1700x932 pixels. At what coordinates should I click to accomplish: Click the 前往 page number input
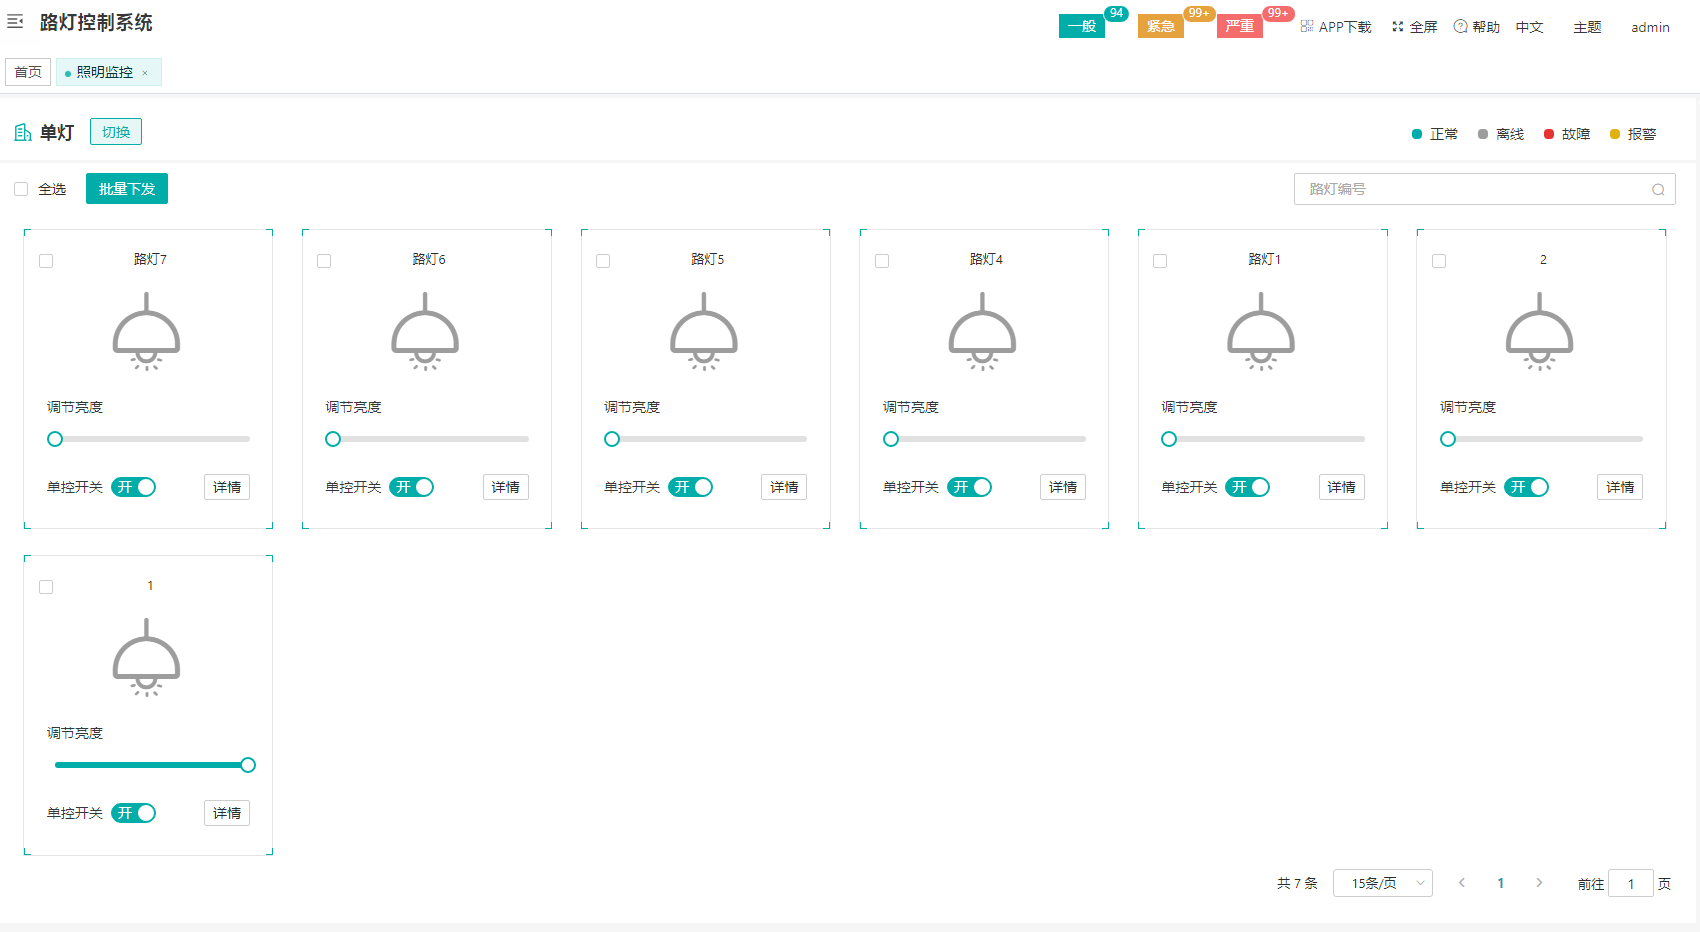1631,883
